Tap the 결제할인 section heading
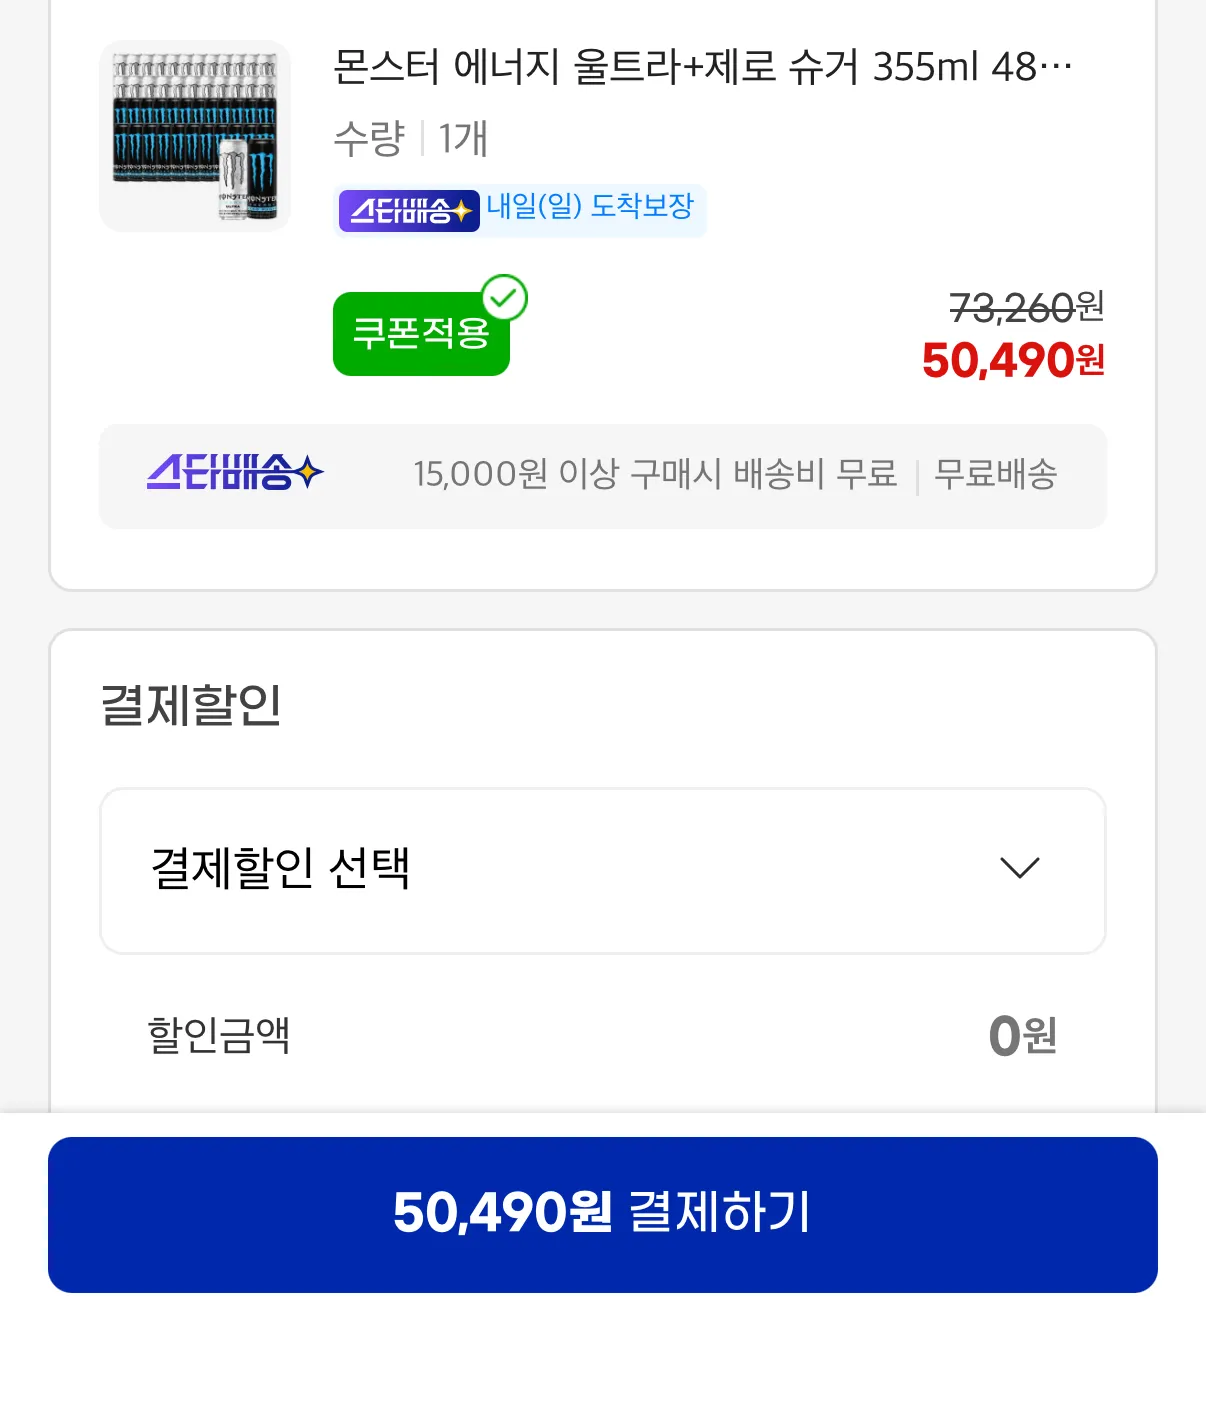Screen dimensions: 1206x1419 pyautogui.click(x=191, y=705)
